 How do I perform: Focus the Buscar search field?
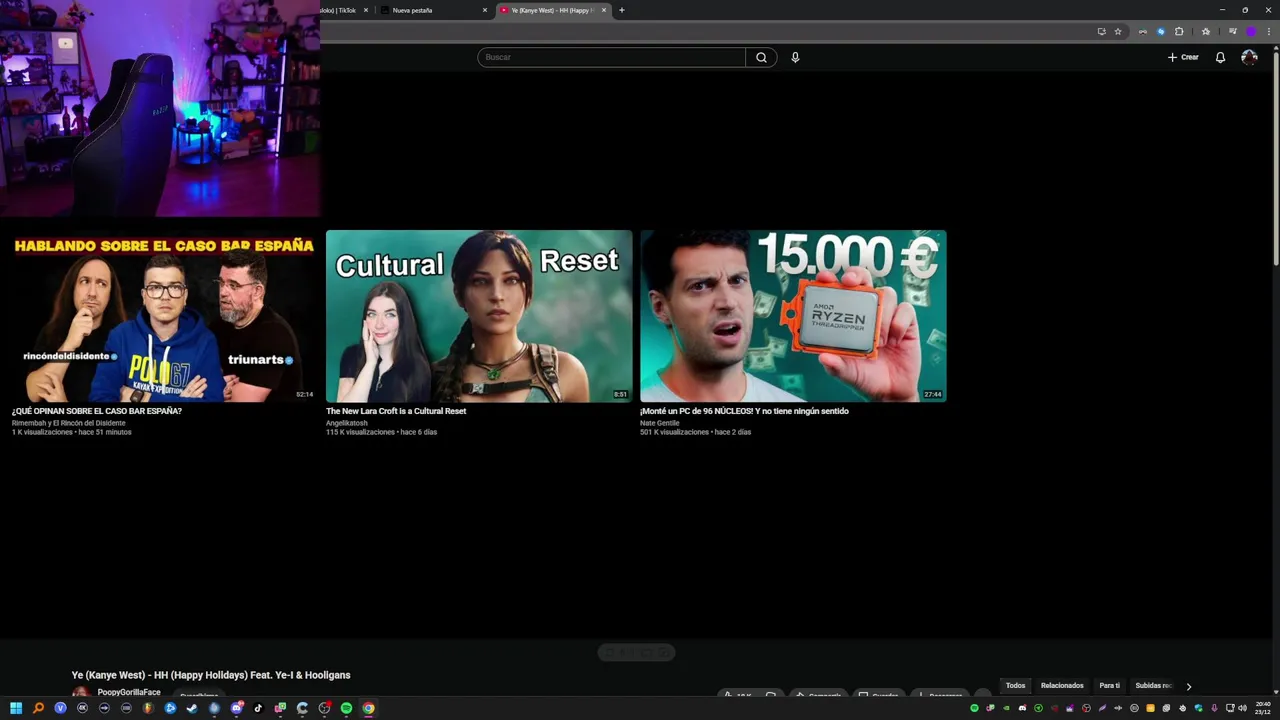(611, 57)
